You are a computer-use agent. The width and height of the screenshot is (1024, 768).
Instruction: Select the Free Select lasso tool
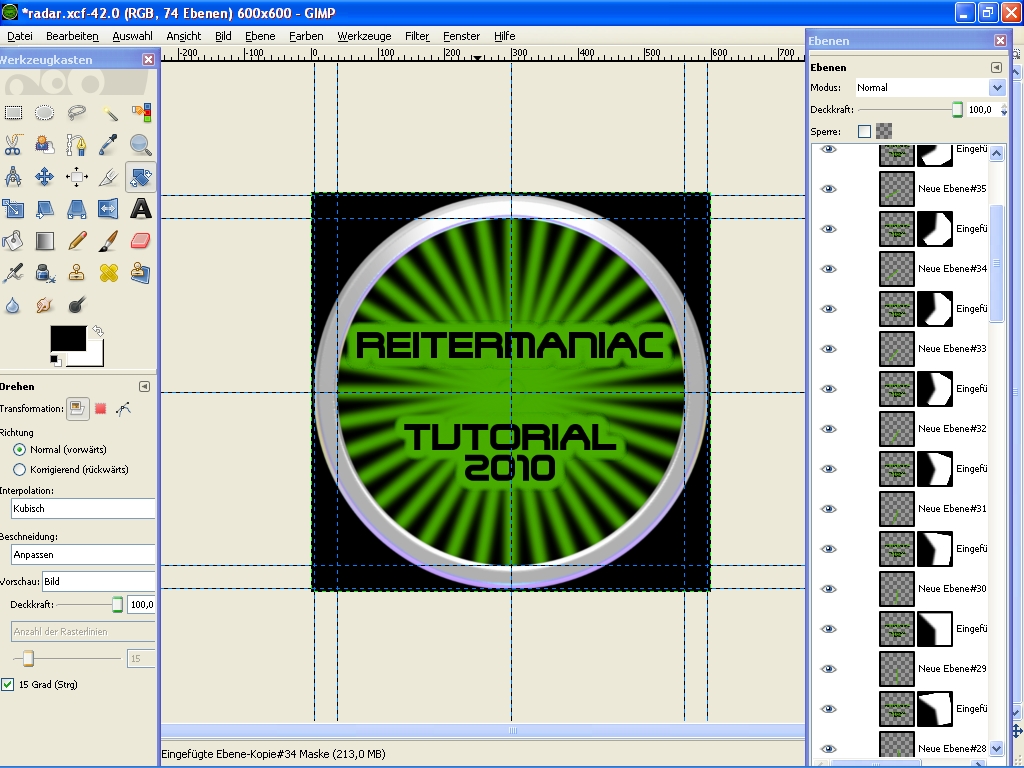click(76, 112)
